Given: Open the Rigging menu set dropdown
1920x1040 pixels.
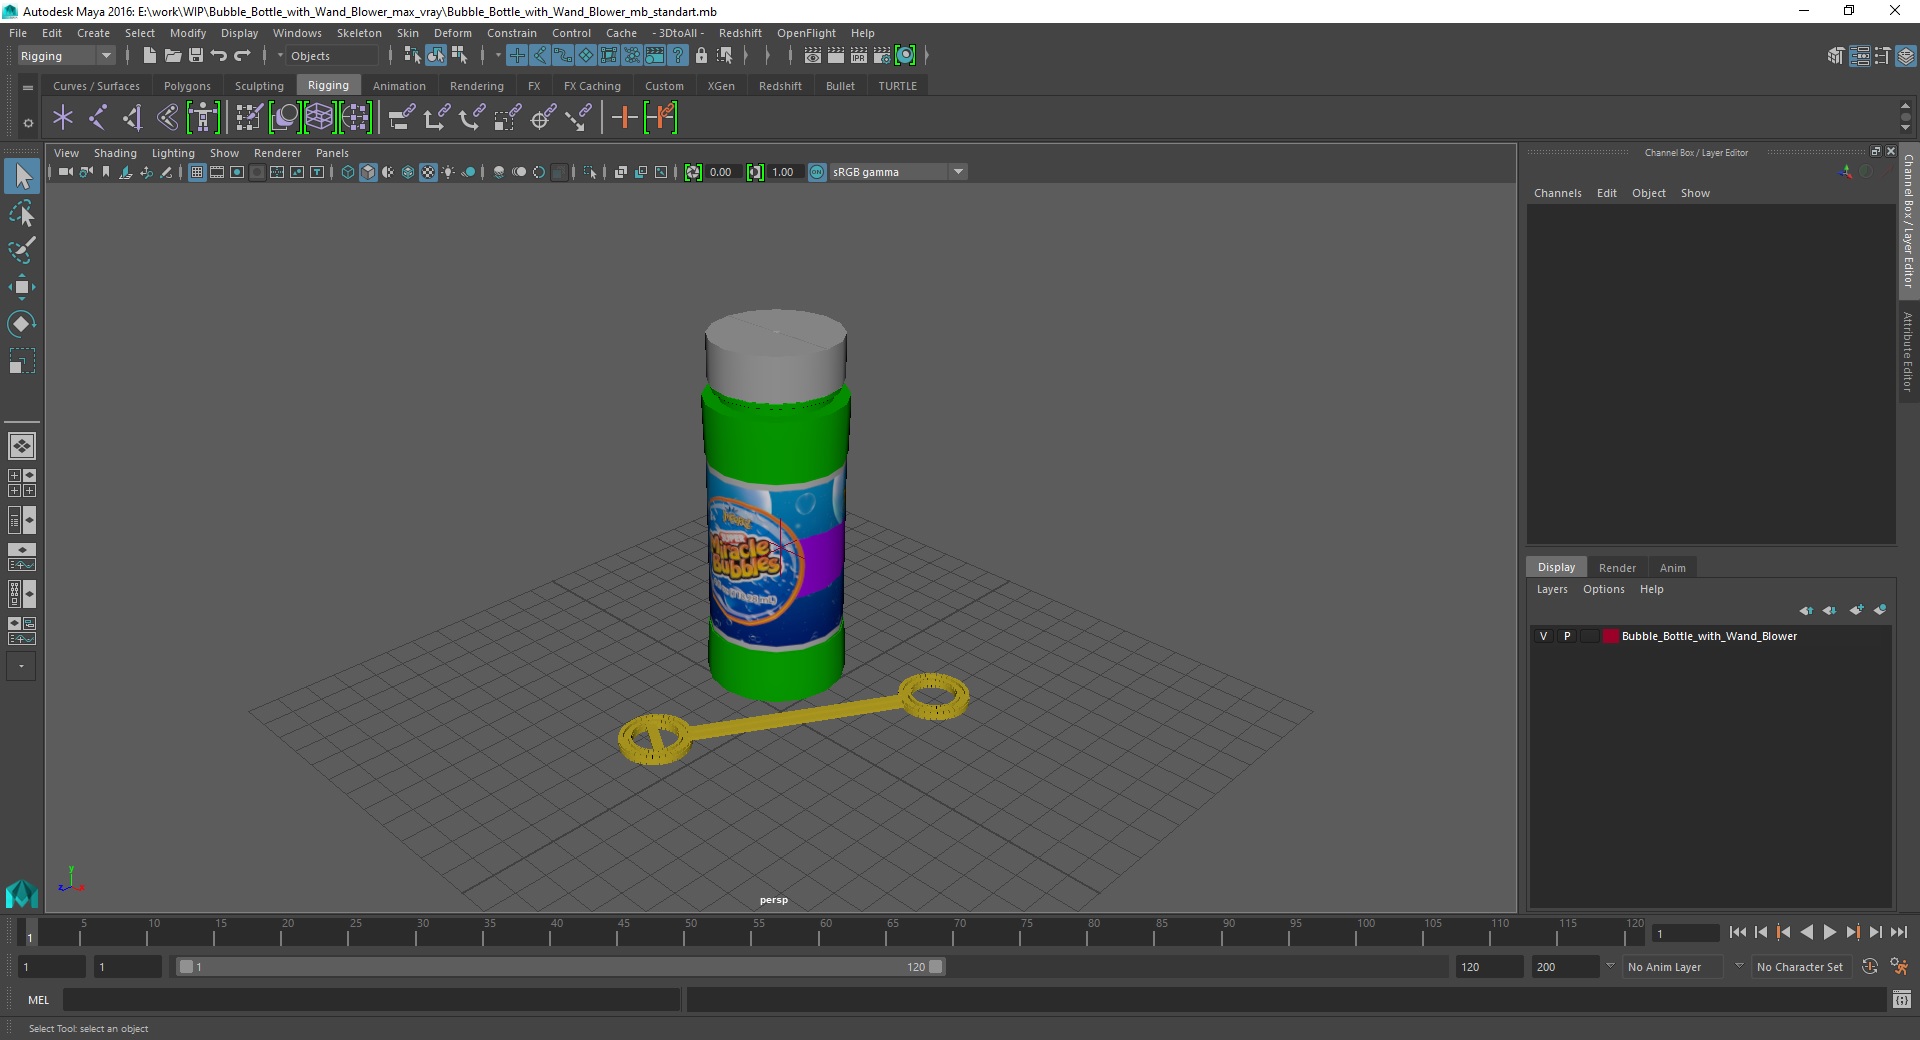Looking at the screenshot, I should click(x=67, y=56).
